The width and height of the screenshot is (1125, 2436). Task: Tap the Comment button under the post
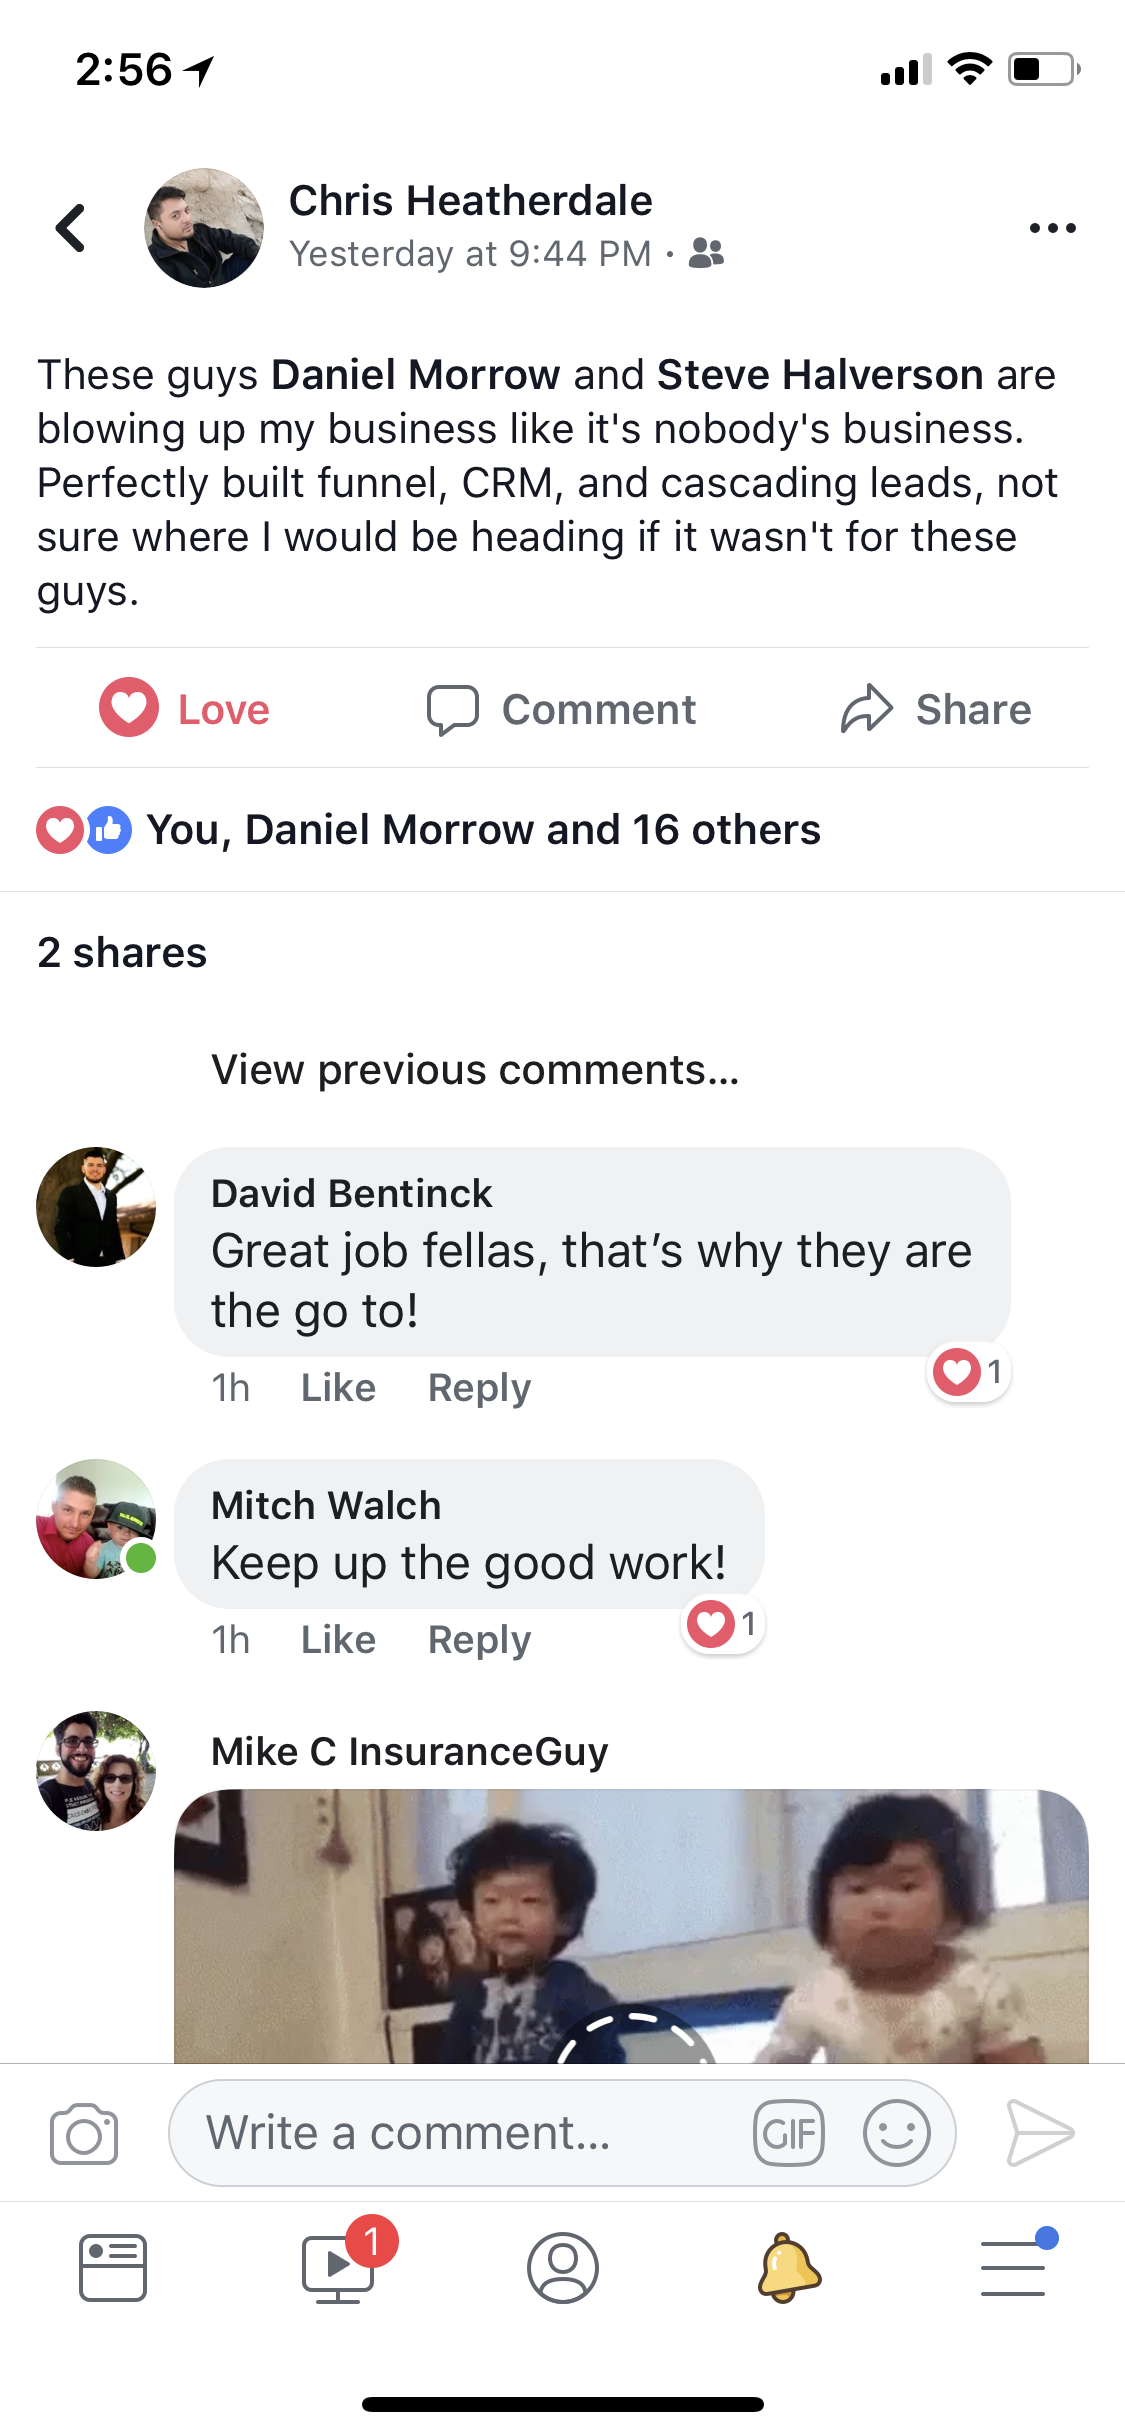[561, 709]
